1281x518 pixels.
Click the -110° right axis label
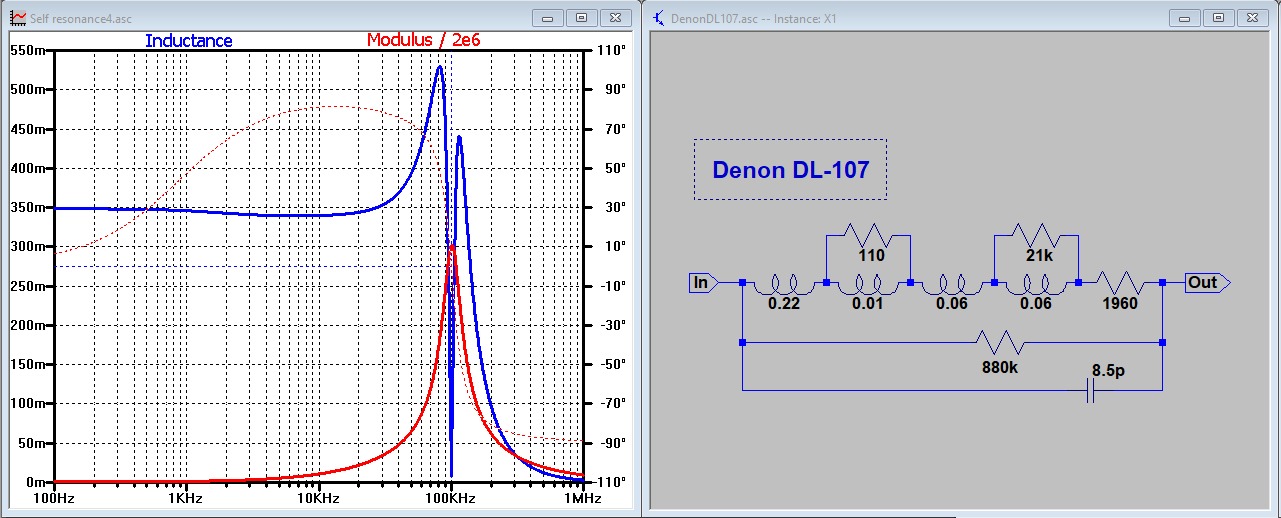[611, 482]
